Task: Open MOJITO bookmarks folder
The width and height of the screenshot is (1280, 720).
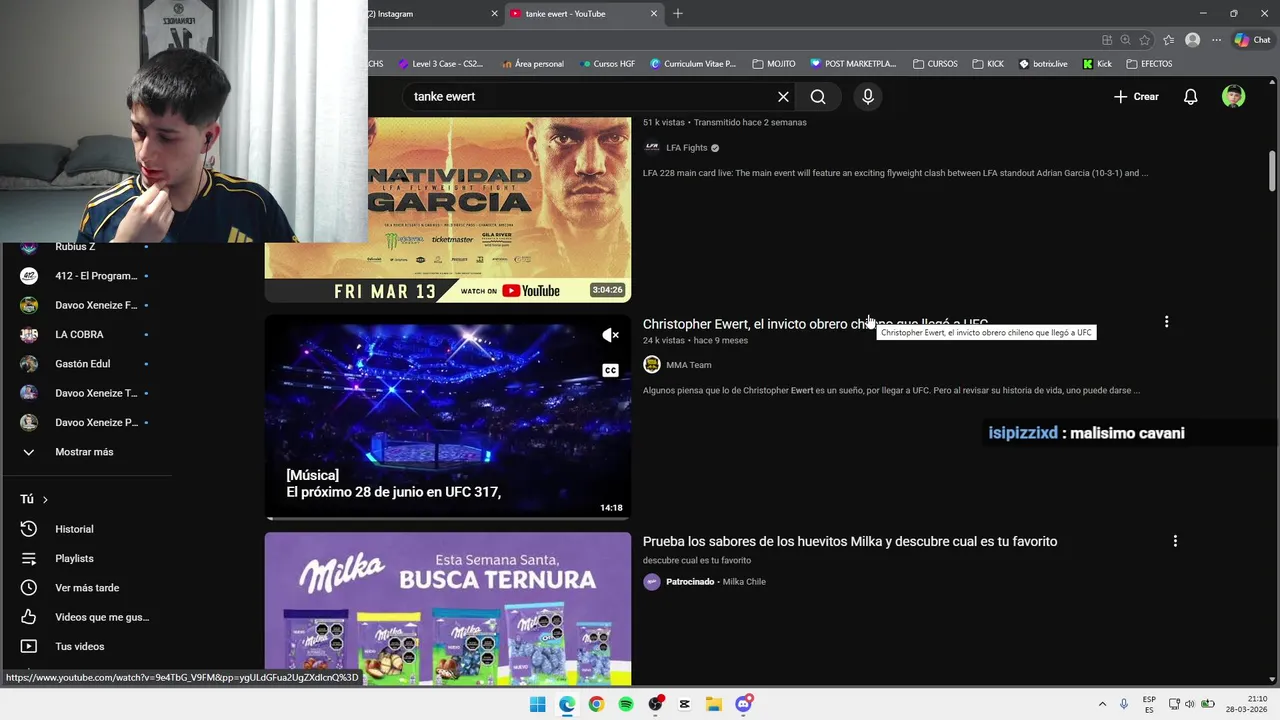Action: pos(774,64)
